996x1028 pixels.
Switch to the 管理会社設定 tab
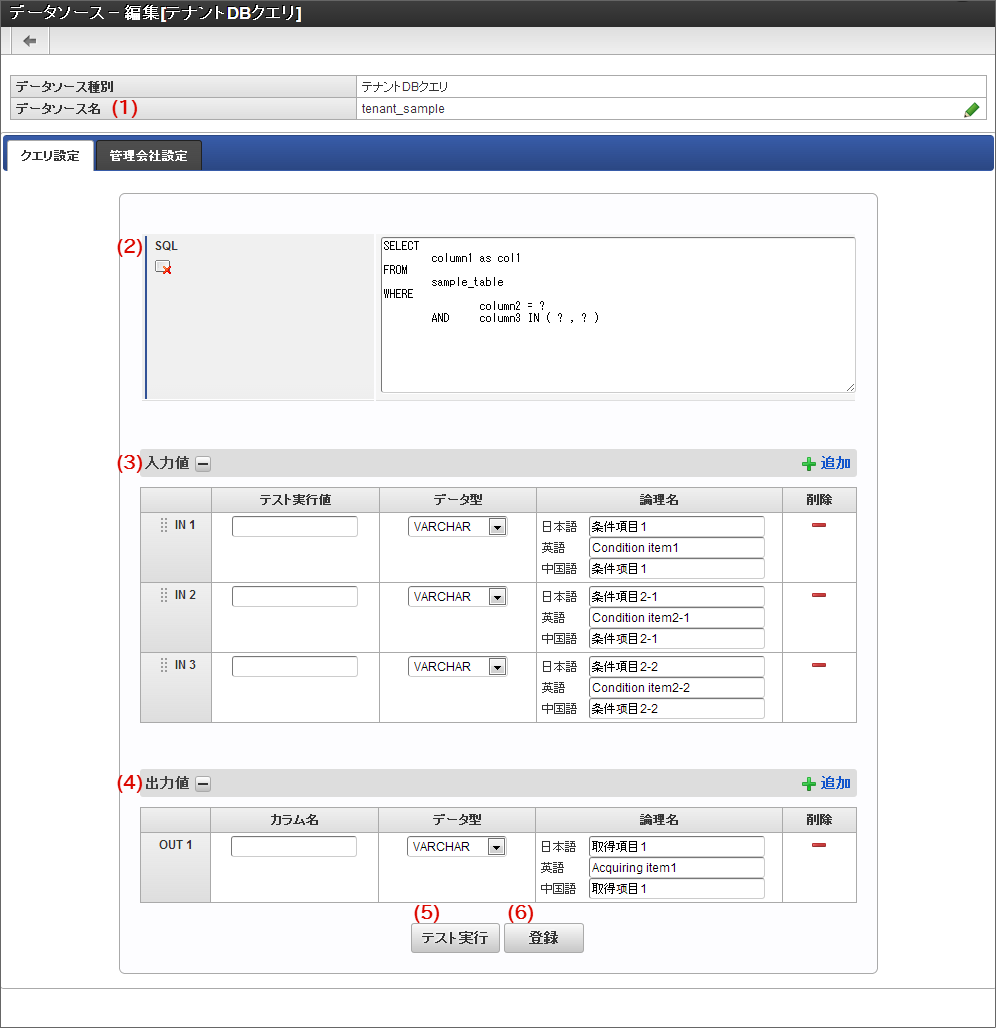pos(148,156)
